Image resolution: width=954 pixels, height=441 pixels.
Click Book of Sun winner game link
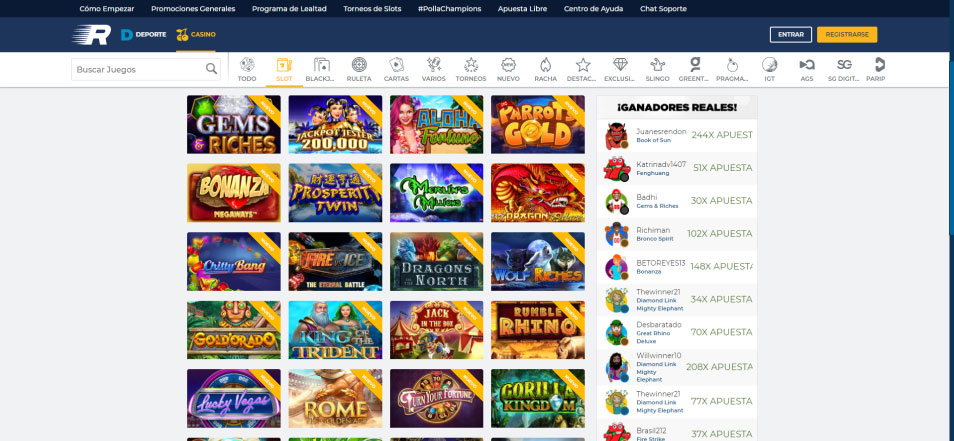coord(653,141)
